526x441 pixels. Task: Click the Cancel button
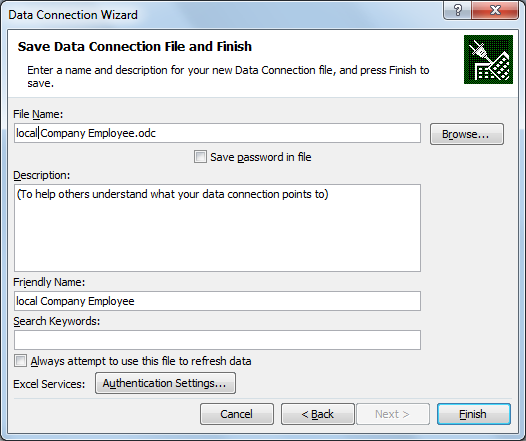tap(237, 414)
